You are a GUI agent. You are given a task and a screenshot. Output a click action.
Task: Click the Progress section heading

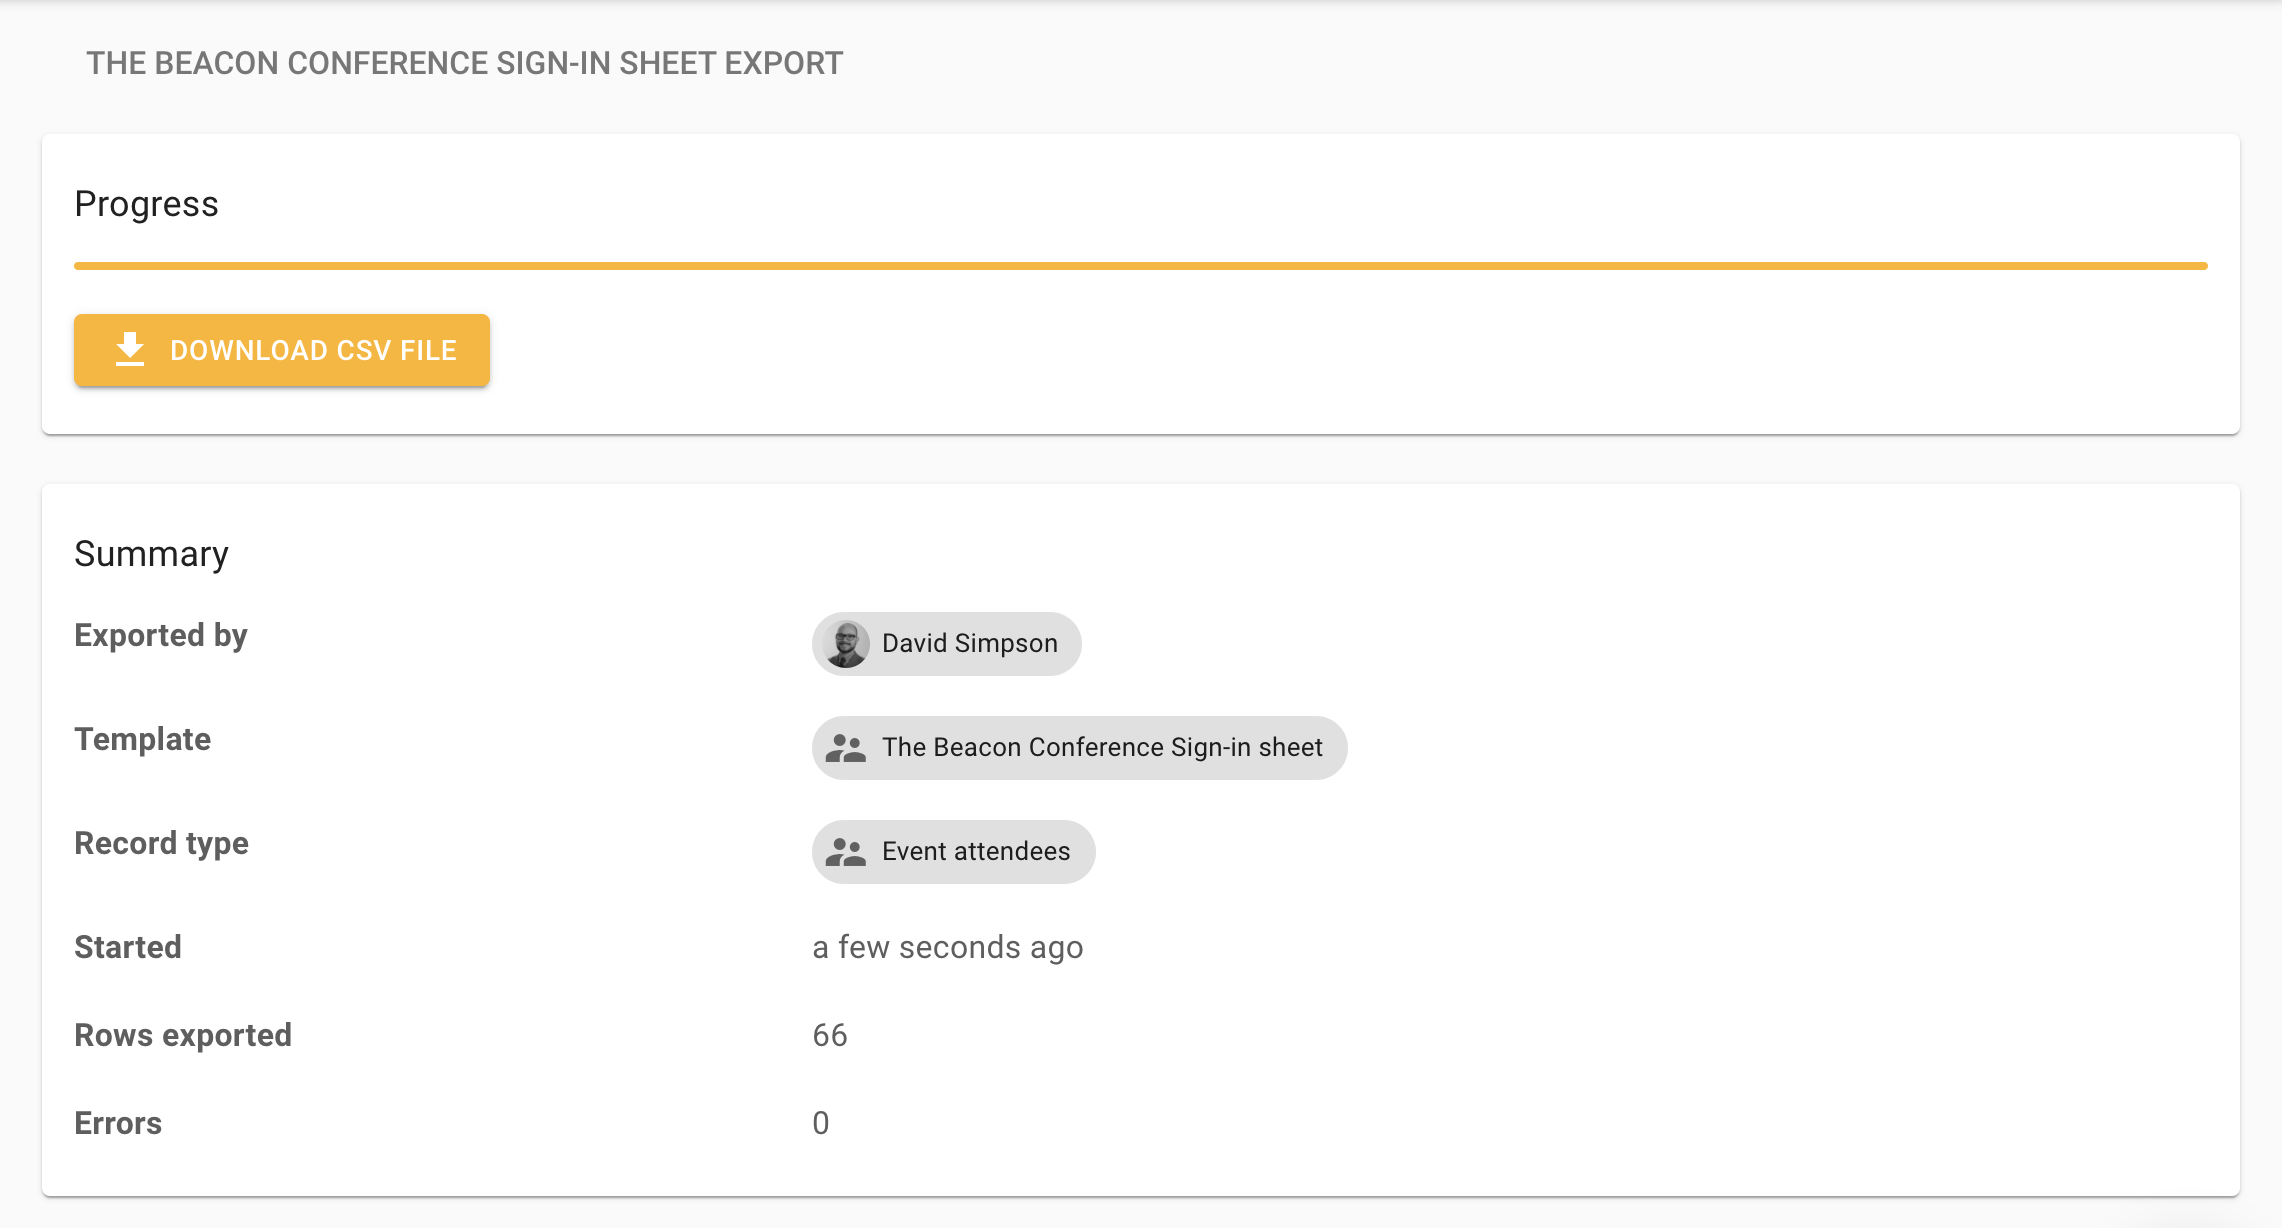146,204
